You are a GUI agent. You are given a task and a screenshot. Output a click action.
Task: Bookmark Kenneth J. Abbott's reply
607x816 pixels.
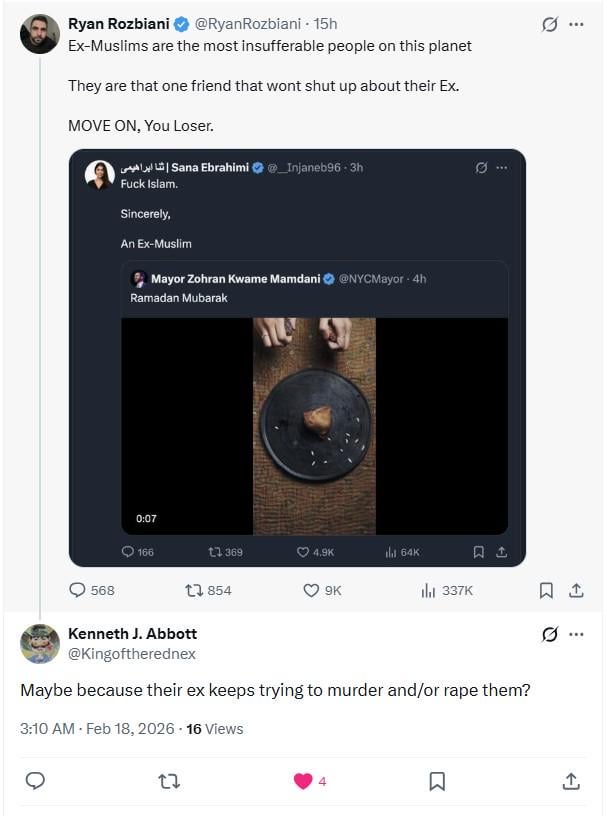coord(437,781)
